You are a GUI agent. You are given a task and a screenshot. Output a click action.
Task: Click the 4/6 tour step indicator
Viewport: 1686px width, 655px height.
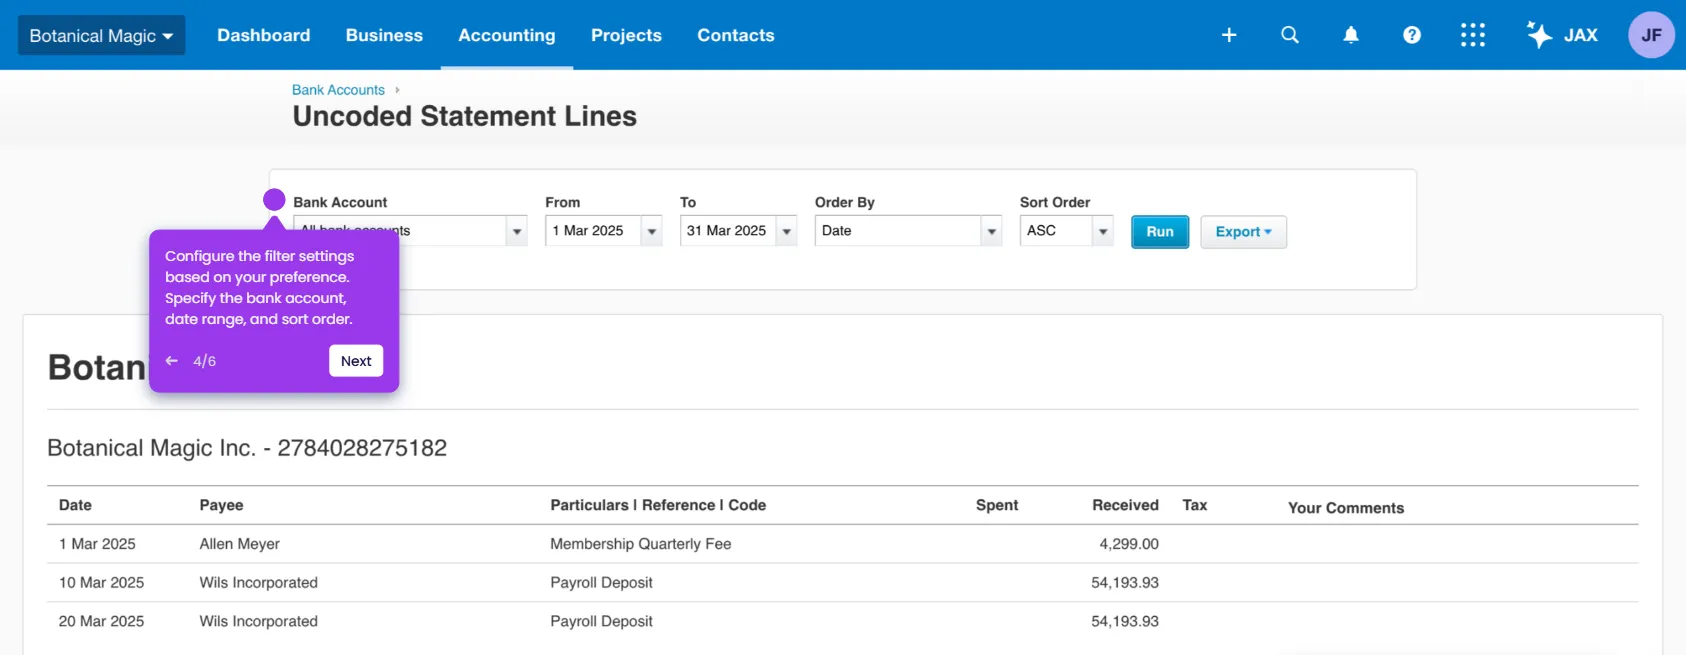[204, 361]
